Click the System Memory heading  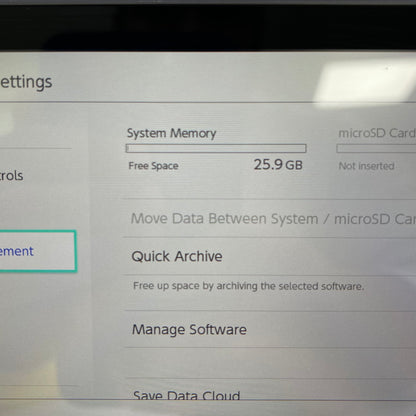(x=171, y=133)
